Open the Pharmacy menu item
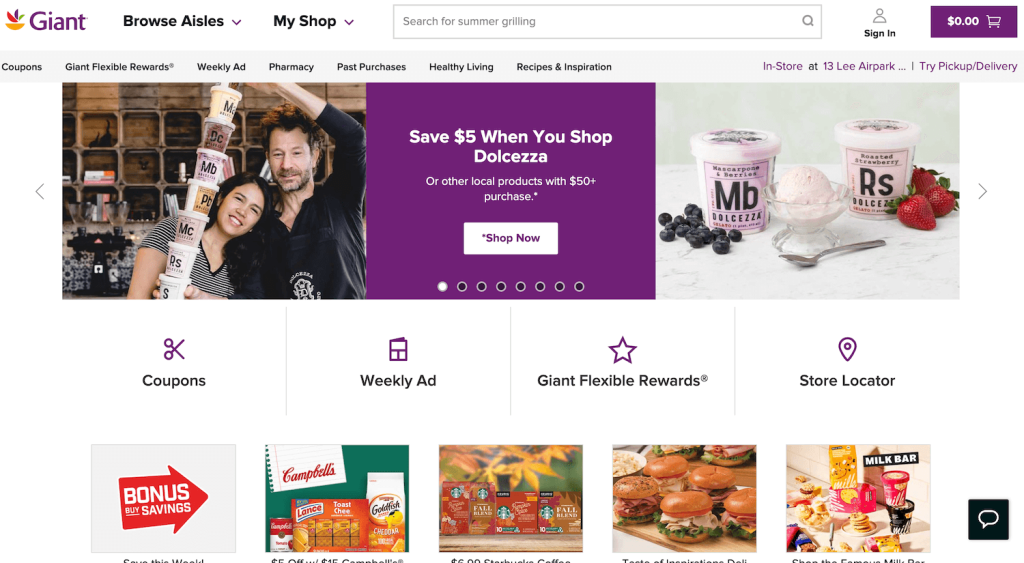The image size is (1024, 563). (x=291, y=67)
